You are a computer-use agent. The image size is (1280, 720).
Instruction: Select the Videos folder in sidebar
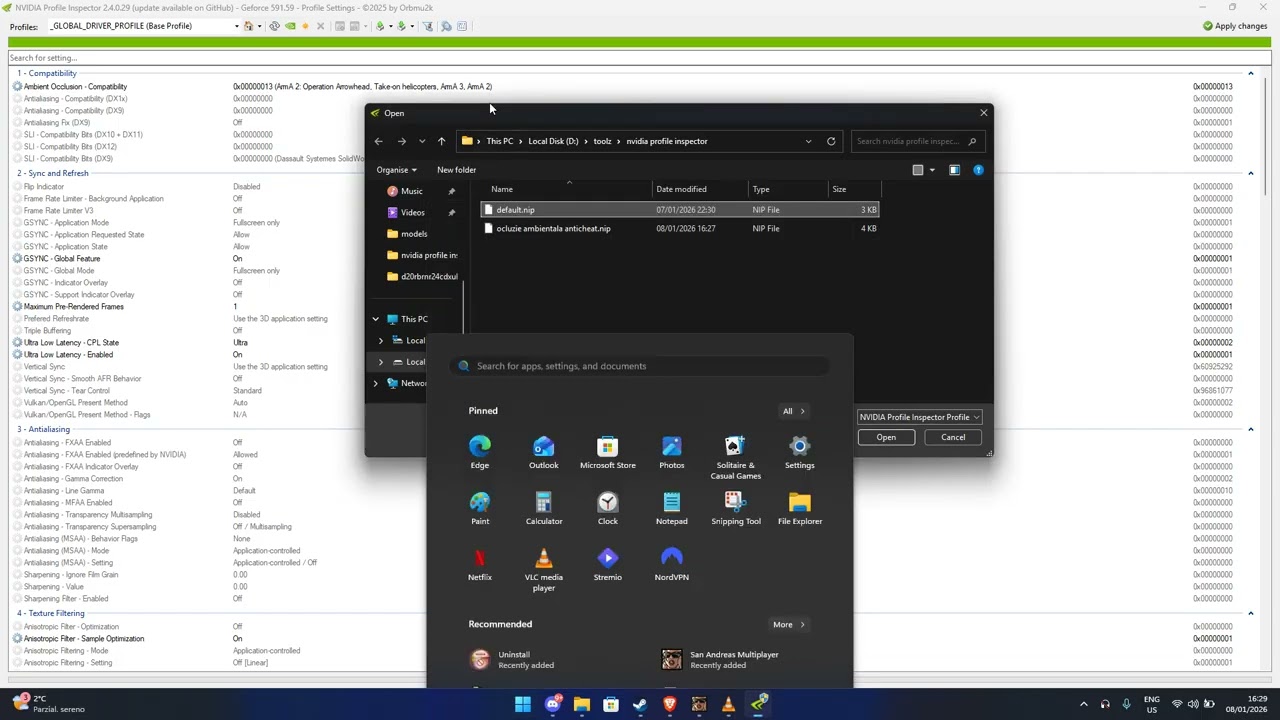point(412,212)
